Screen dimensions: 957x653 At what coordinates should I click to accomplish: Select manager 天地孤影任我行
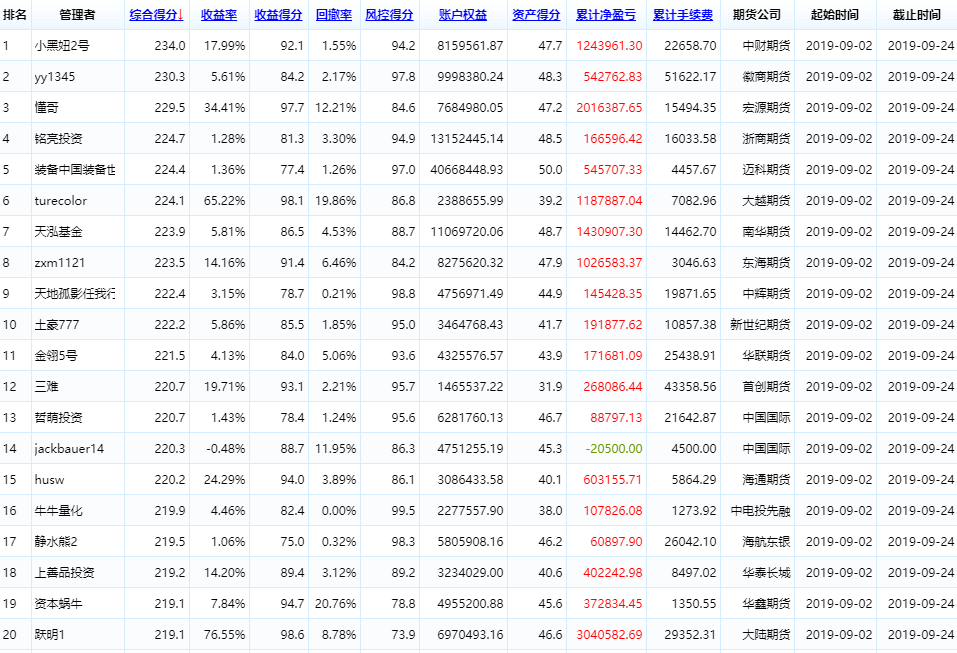click(x=75, y=294)
